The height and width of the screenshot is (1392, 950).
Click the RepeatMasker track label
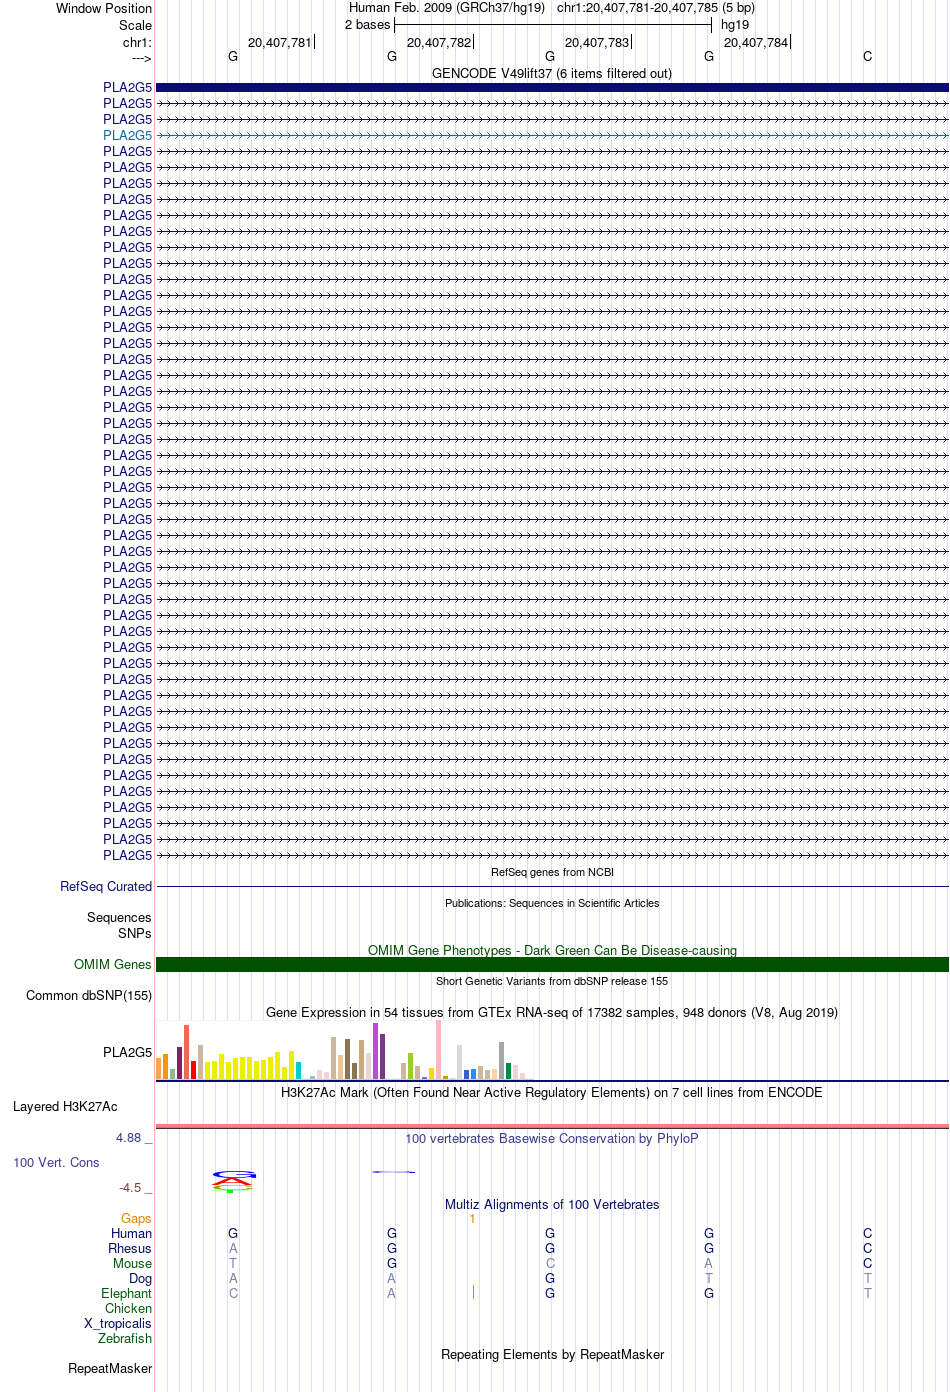[110, 1368]
